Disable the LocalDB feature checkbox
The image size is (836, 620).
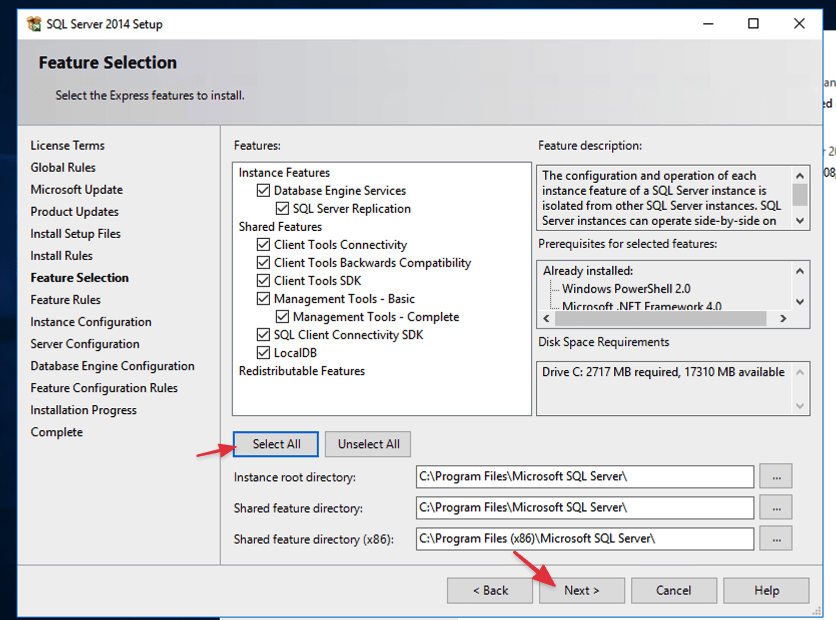(x=264, y=353)
